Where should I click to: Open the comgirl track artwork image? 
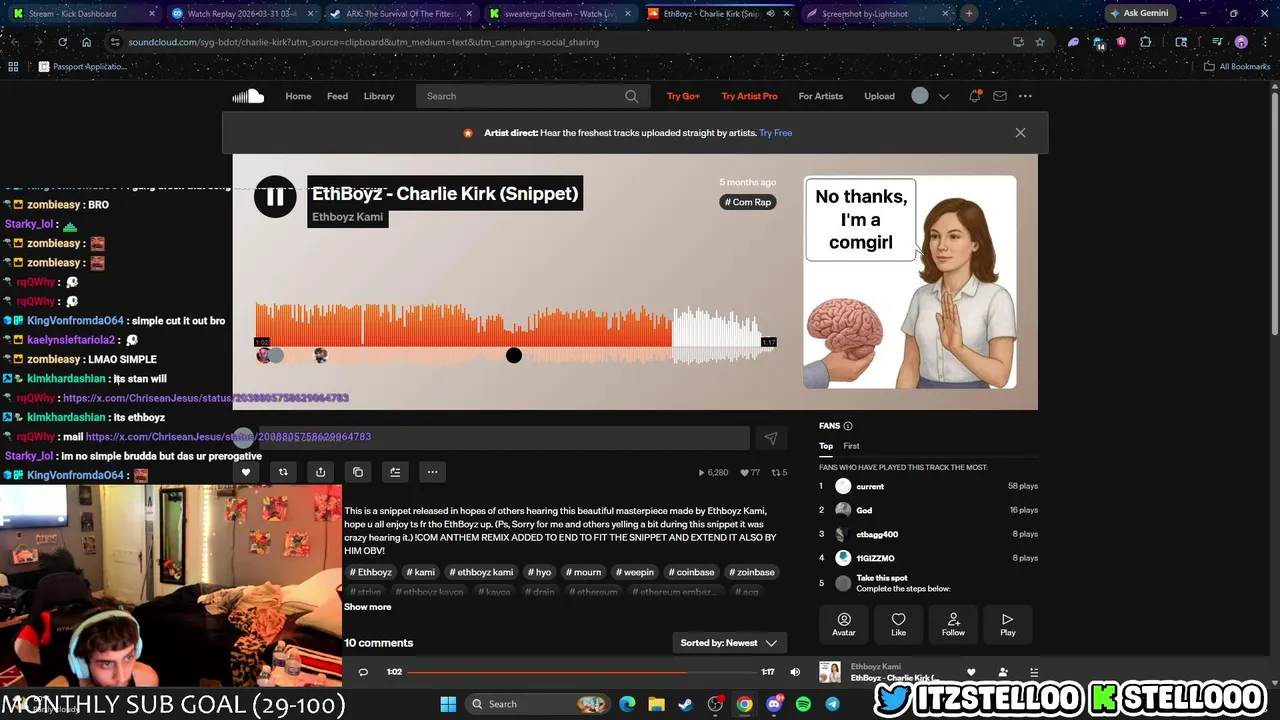(x=910, y=282)
